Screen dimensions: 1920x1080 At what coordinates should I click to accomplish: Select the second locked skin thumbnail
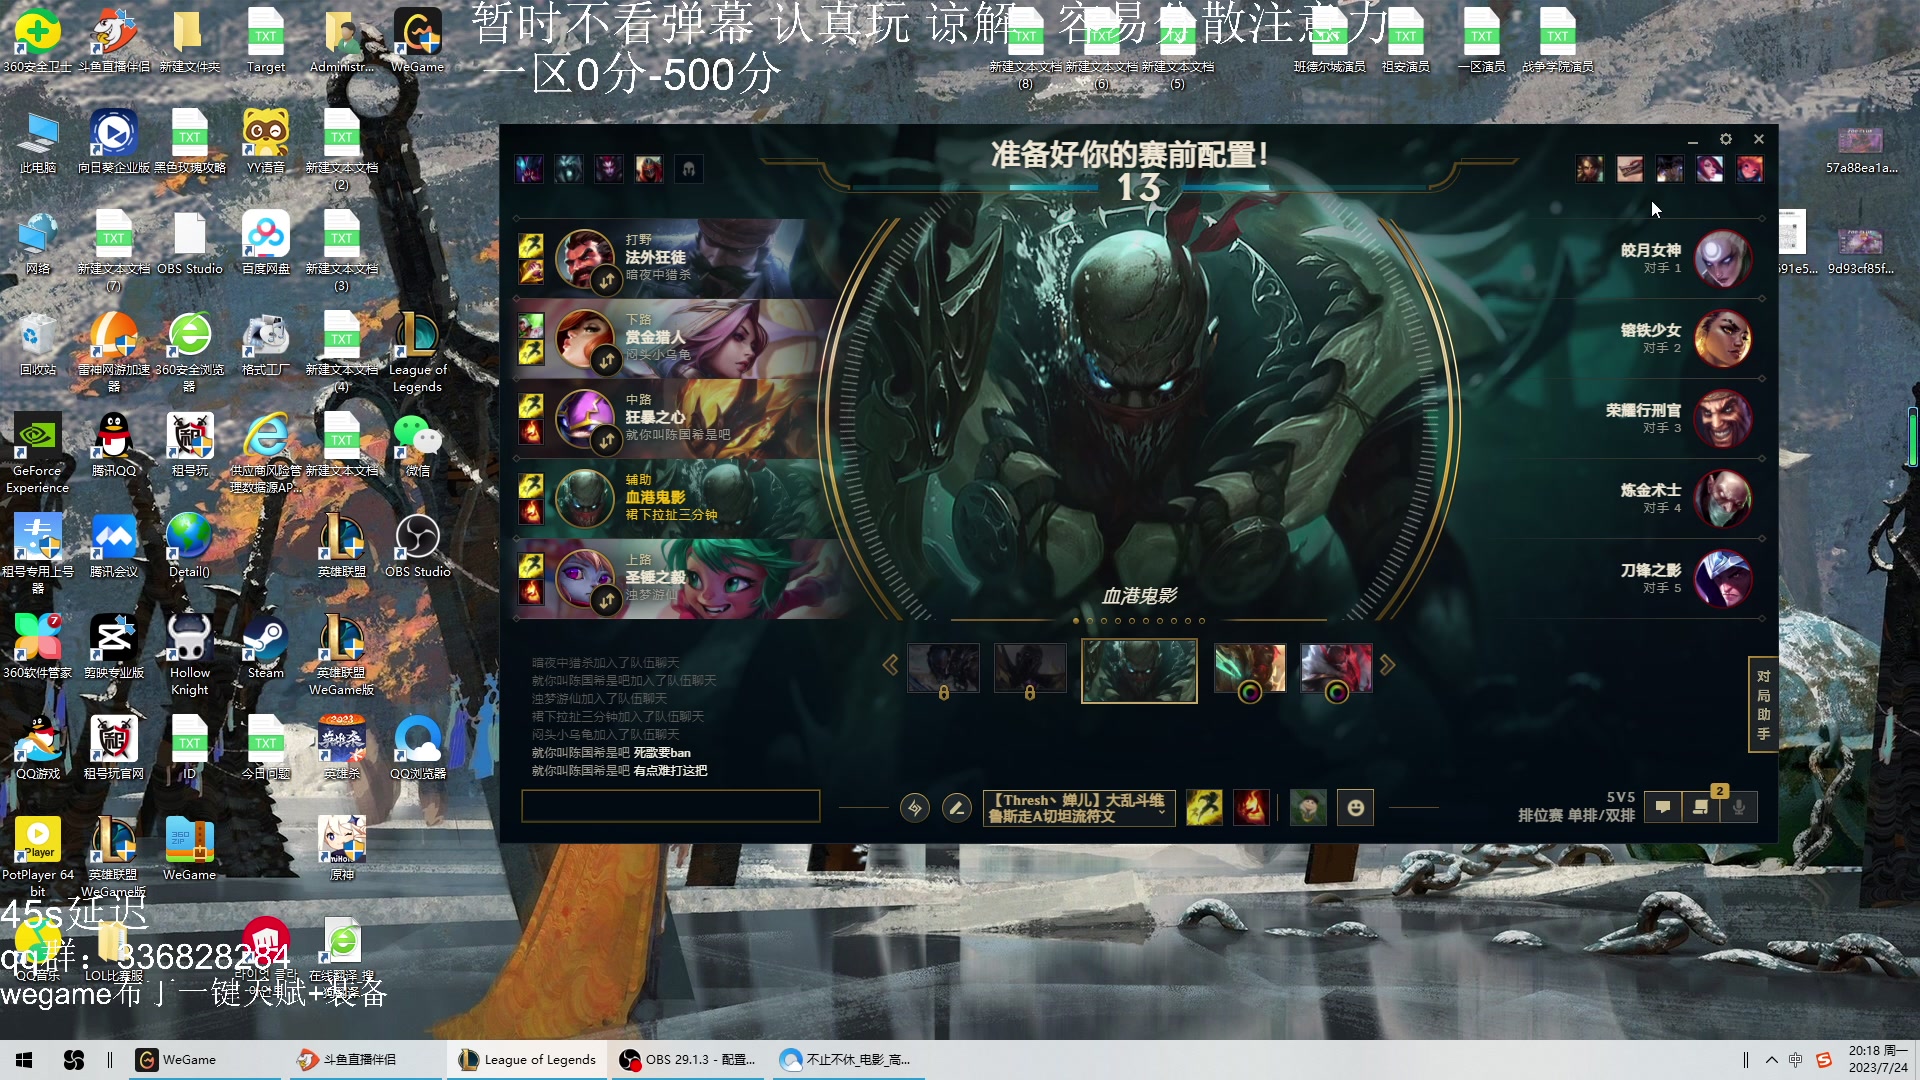(1030, 668)
